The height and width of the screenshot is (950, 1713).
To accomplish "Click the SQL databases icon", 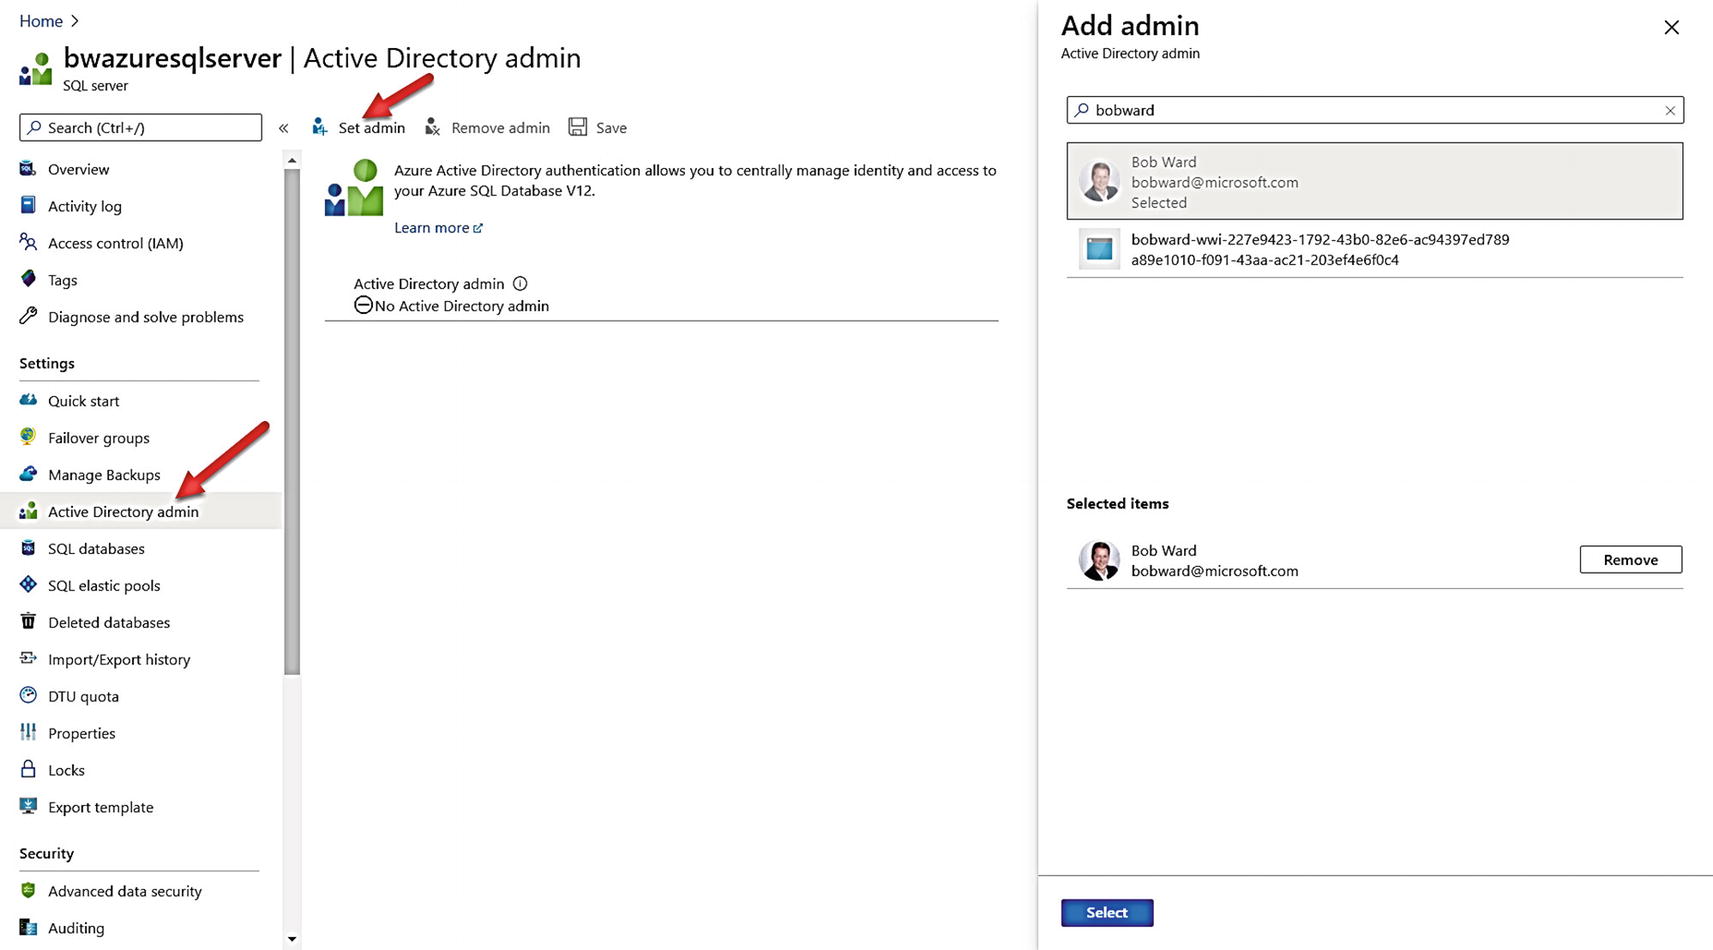I will [28, 548].
